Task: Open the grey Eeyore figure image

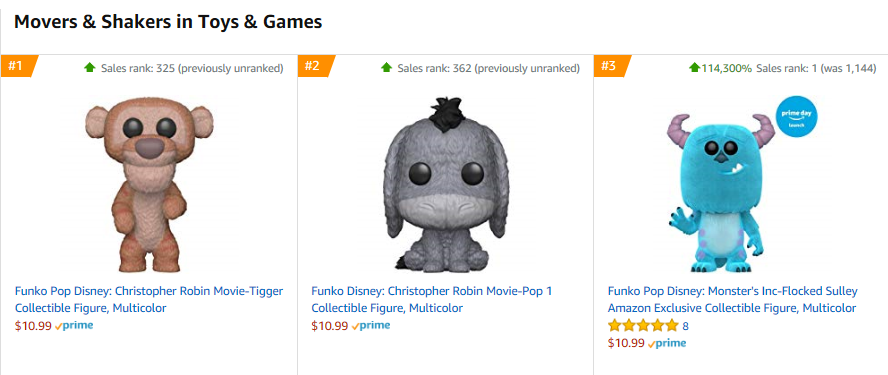Action: pos(445,184)
